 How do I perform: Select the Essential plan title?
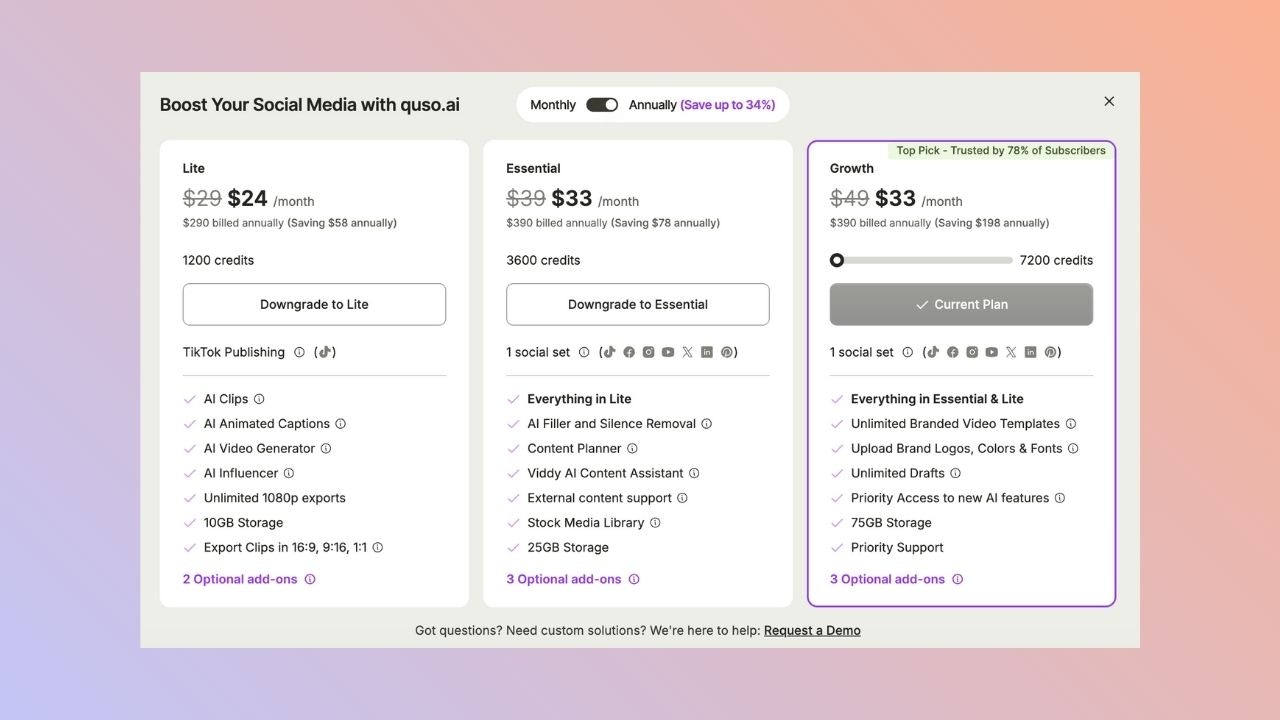tap(533, 168)
